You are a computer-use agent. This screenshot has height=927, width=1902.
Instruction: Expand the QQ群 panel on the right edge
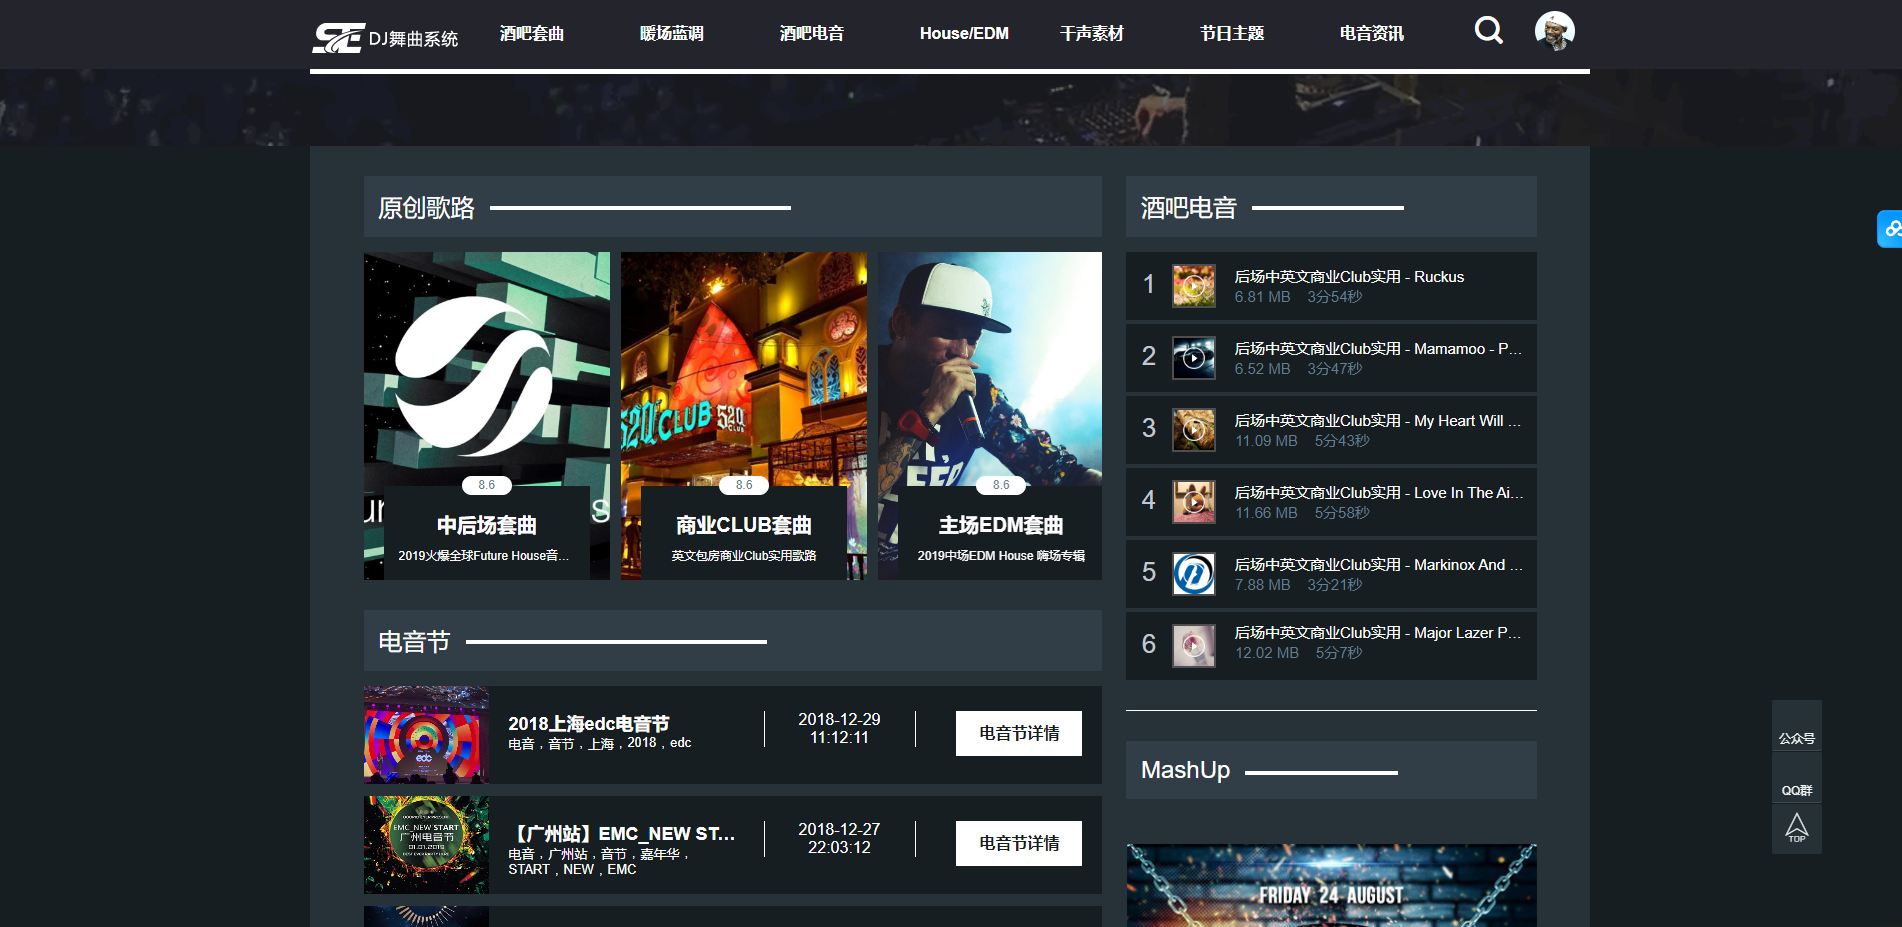click(1796, 789)
